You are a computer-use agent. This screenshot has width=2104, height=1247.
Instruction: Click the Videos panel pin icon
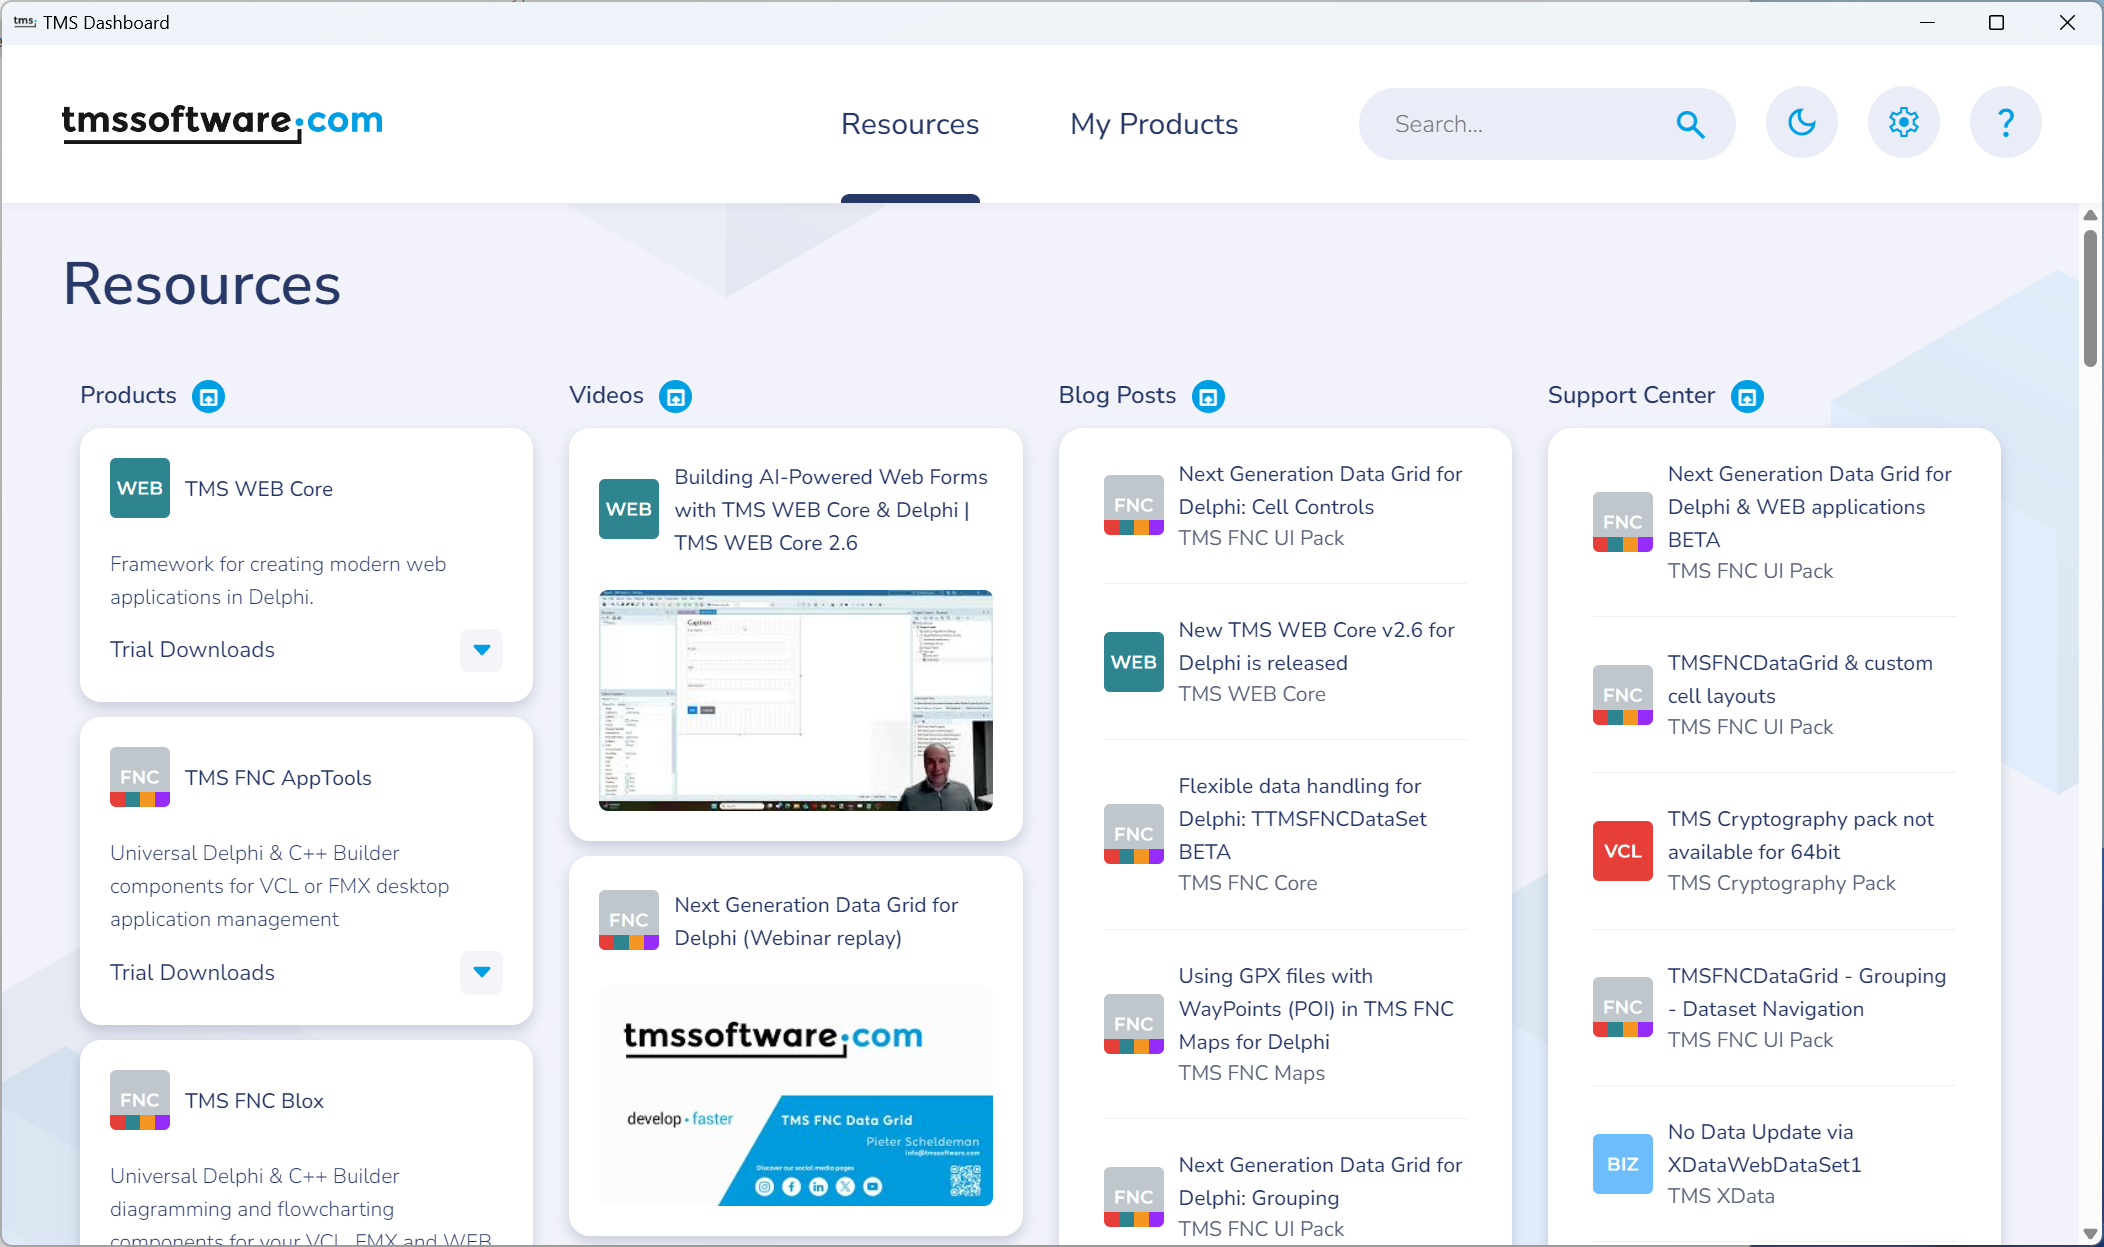pos(677,396)
